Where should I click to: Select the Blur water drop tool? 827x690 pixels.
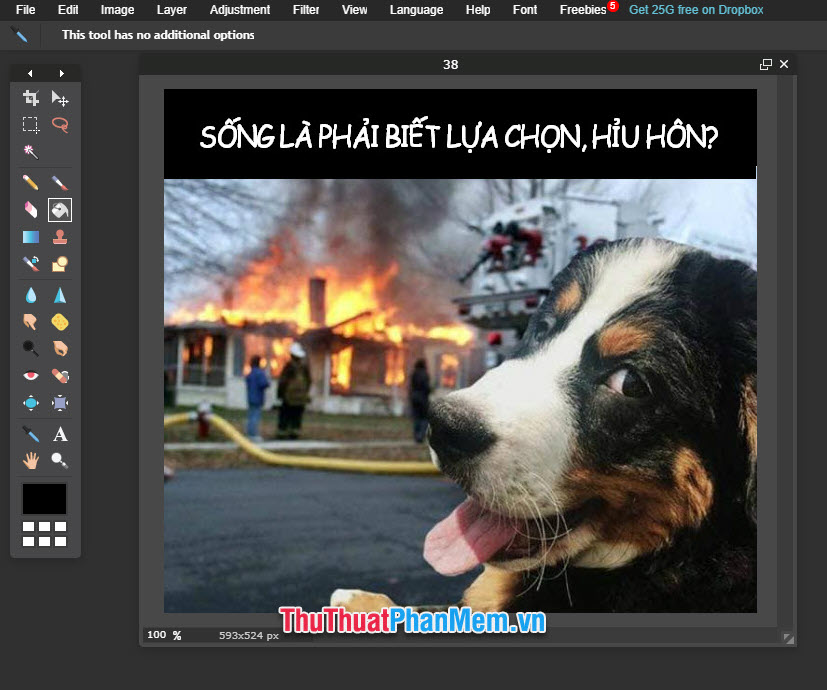31,295
